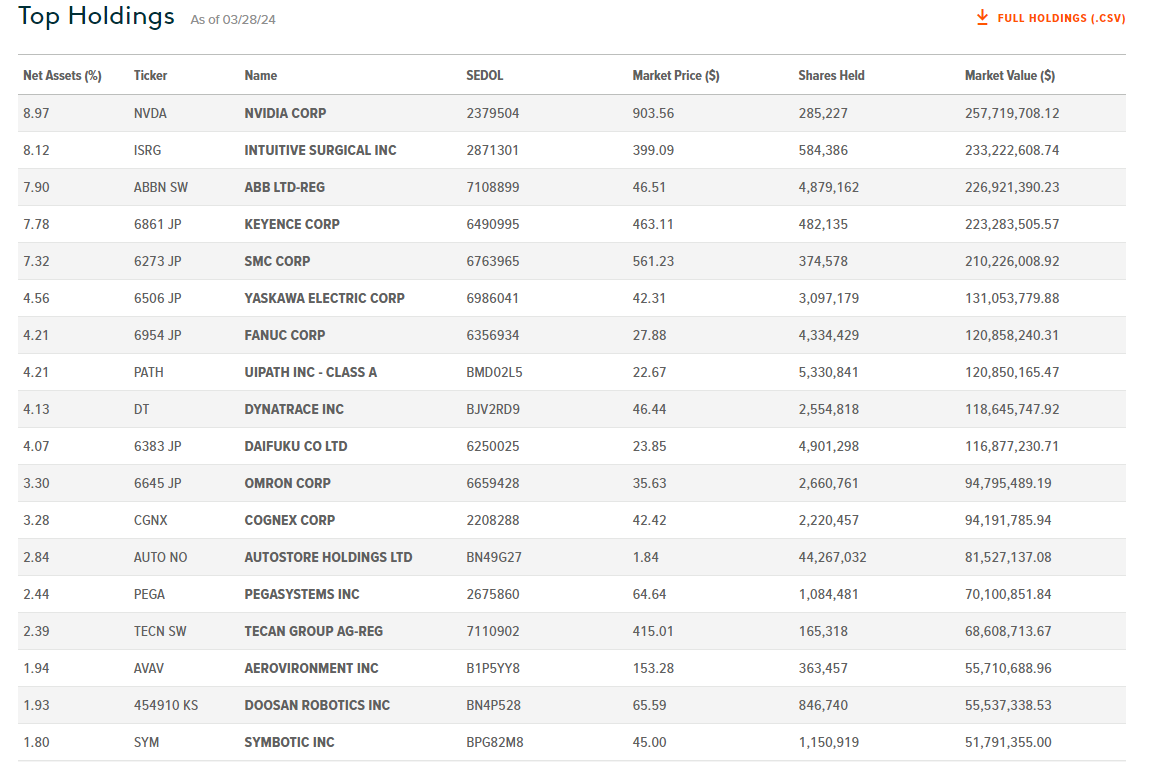Screen dimensions: 1157x762
Task: Click the 6273 JP ticker cell
Action: coord(157,261)
